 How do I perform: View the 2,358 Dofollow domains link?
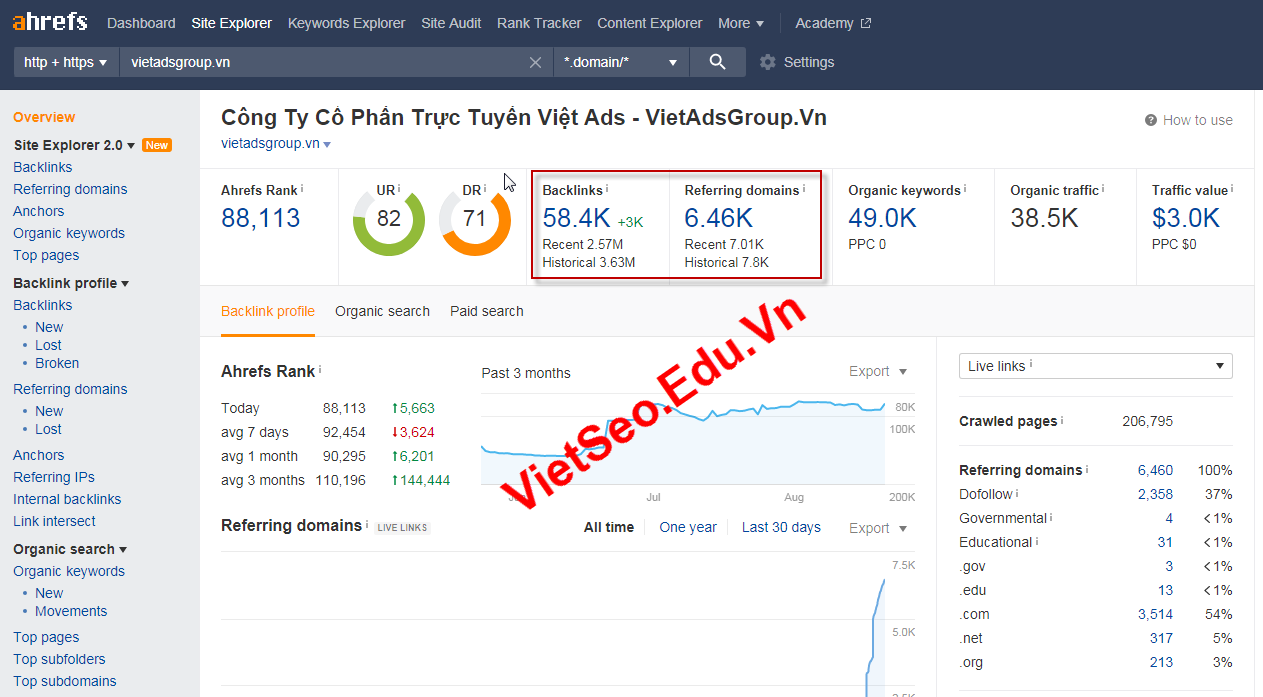[x=1156, y=494]
